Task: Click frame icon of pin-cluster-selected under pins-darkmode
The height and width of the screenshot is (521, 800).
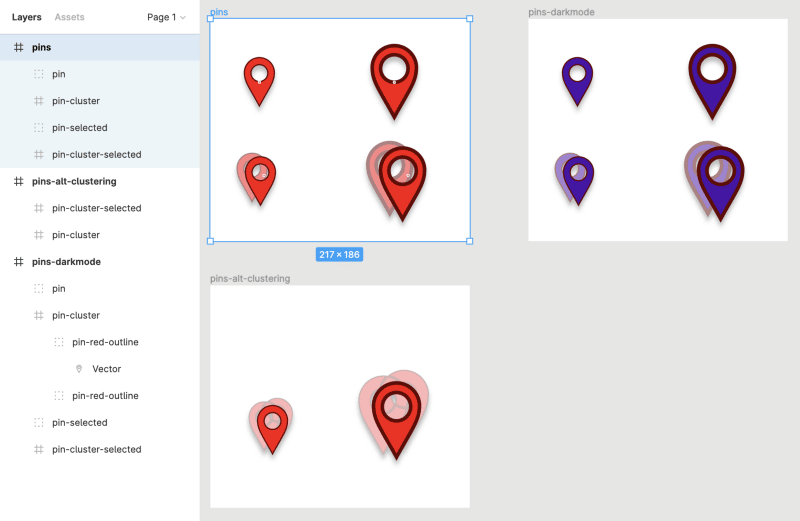Action: (39, 449)
